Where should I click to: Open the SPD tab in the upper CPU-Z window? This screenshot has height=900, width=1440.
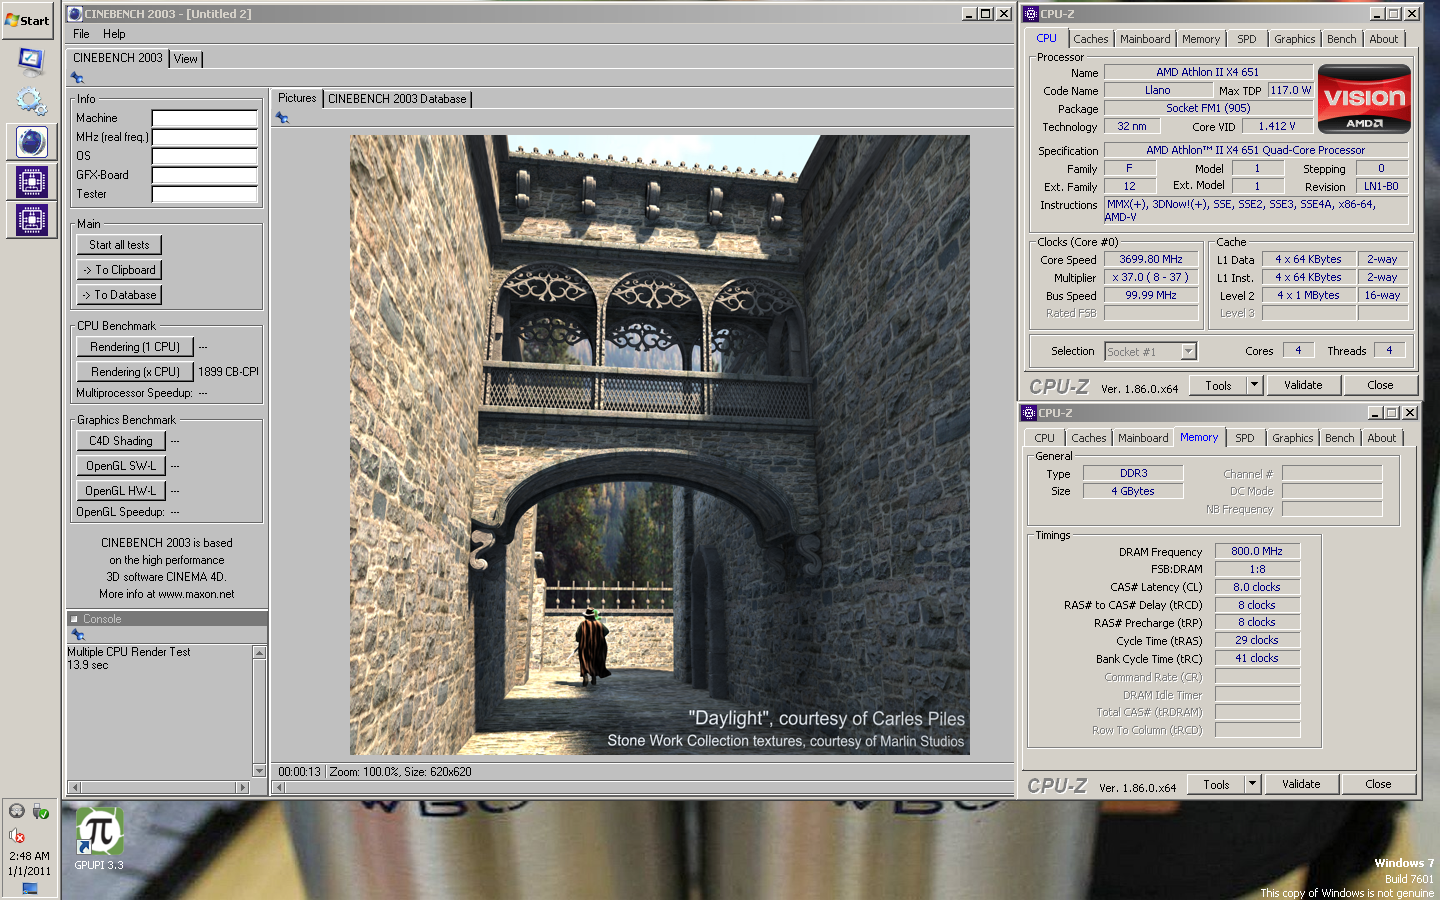coord(1247,39)
